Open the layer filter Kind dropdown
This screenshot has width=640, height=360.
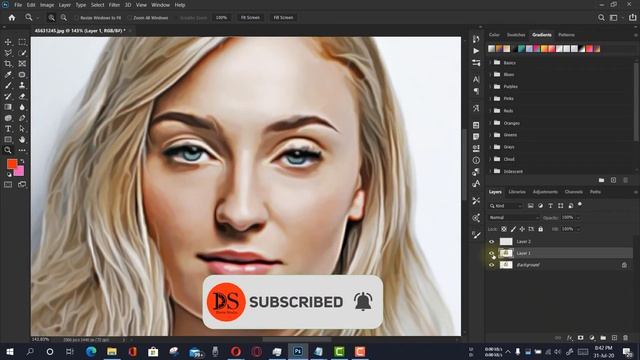pyautogui.click(x=506, y=206)
